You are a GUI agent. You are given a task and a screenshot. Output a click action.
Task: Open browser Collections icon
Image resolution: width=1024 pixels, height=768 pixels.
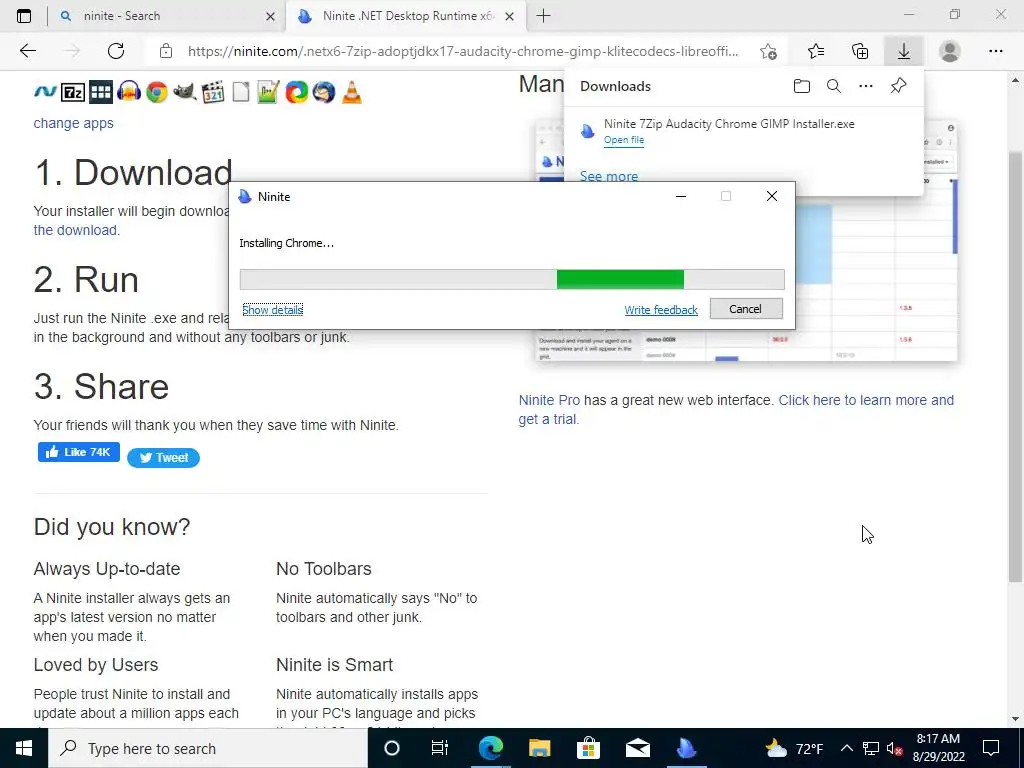[860, 51]
